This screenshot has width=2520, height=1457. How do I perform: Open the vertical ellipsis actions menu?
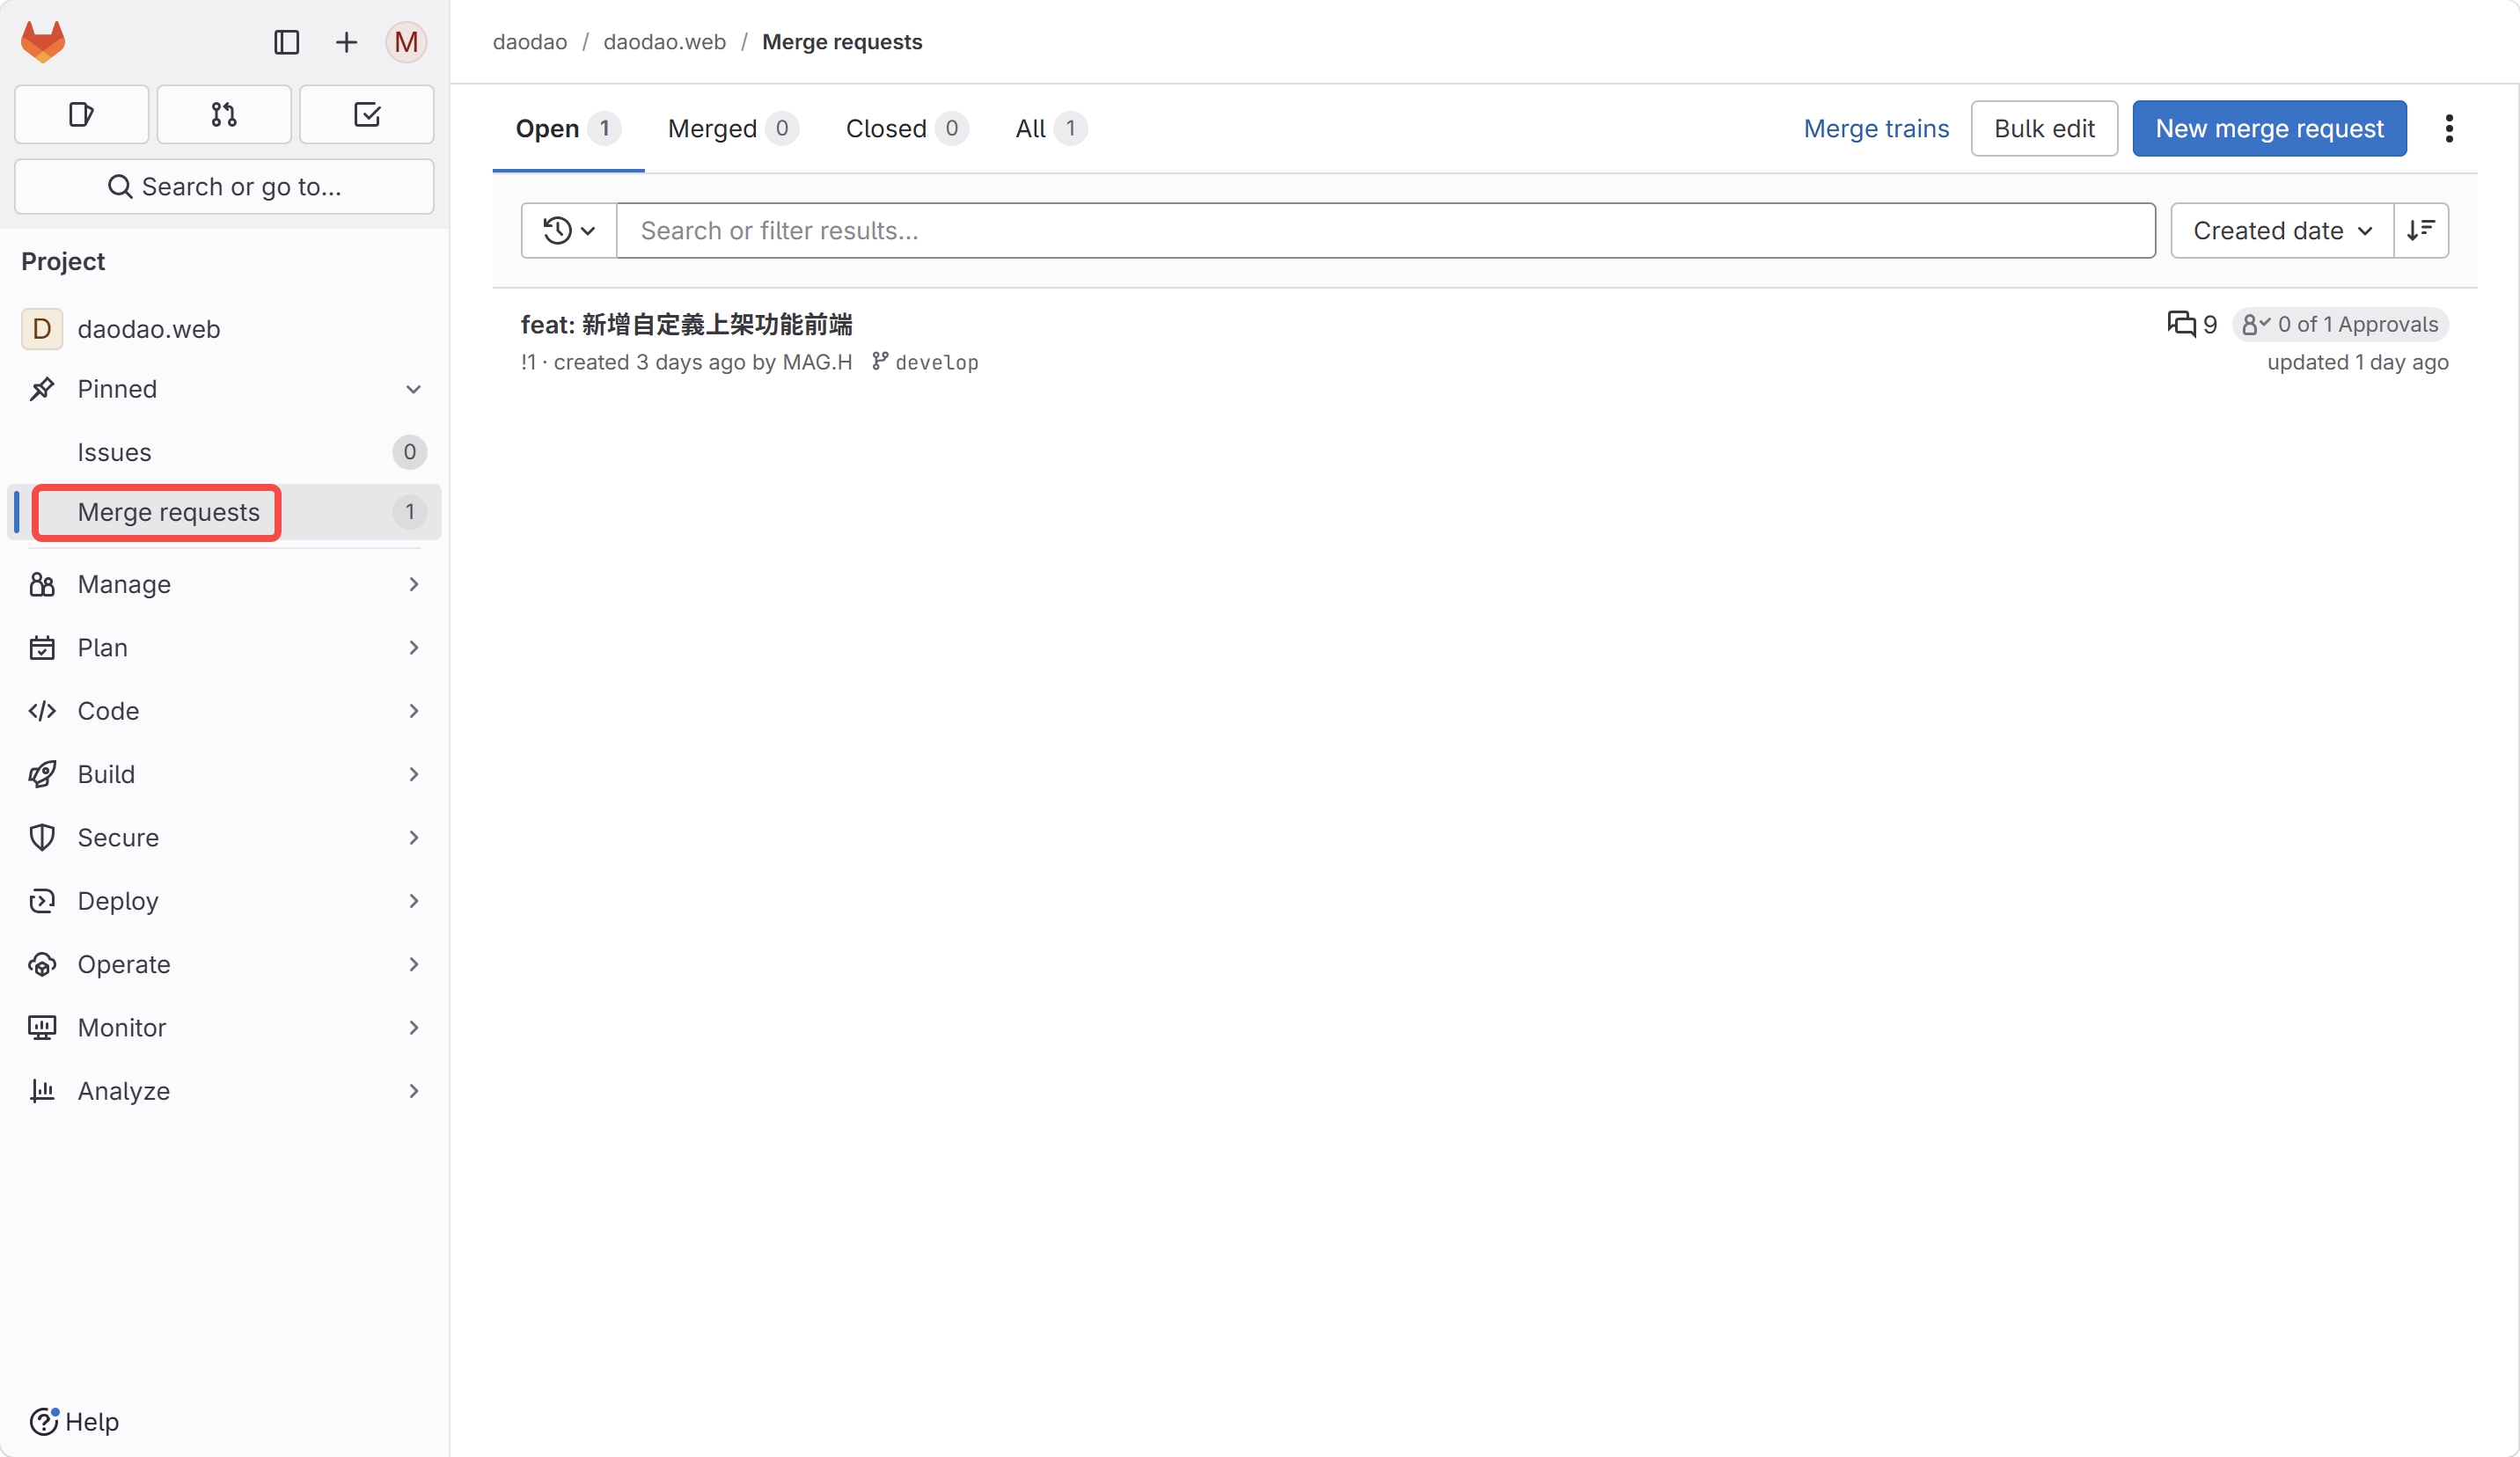[x=2449, y=129]
